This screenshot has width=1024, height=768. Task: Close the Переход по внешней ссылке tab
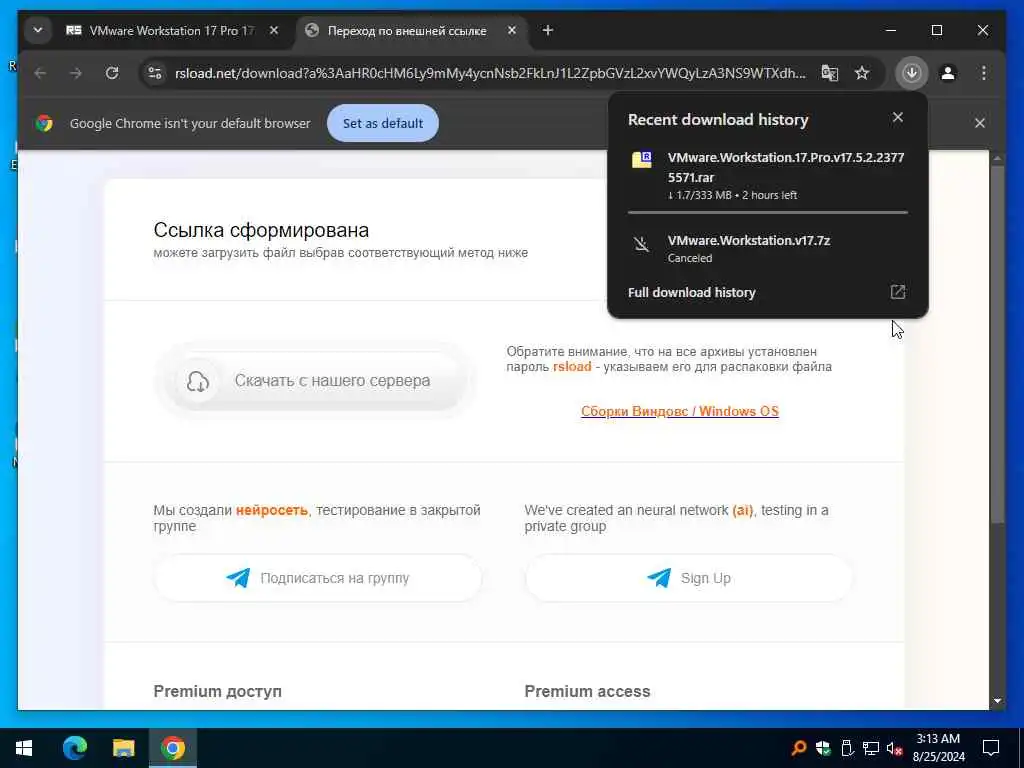[x=512, y=31]
